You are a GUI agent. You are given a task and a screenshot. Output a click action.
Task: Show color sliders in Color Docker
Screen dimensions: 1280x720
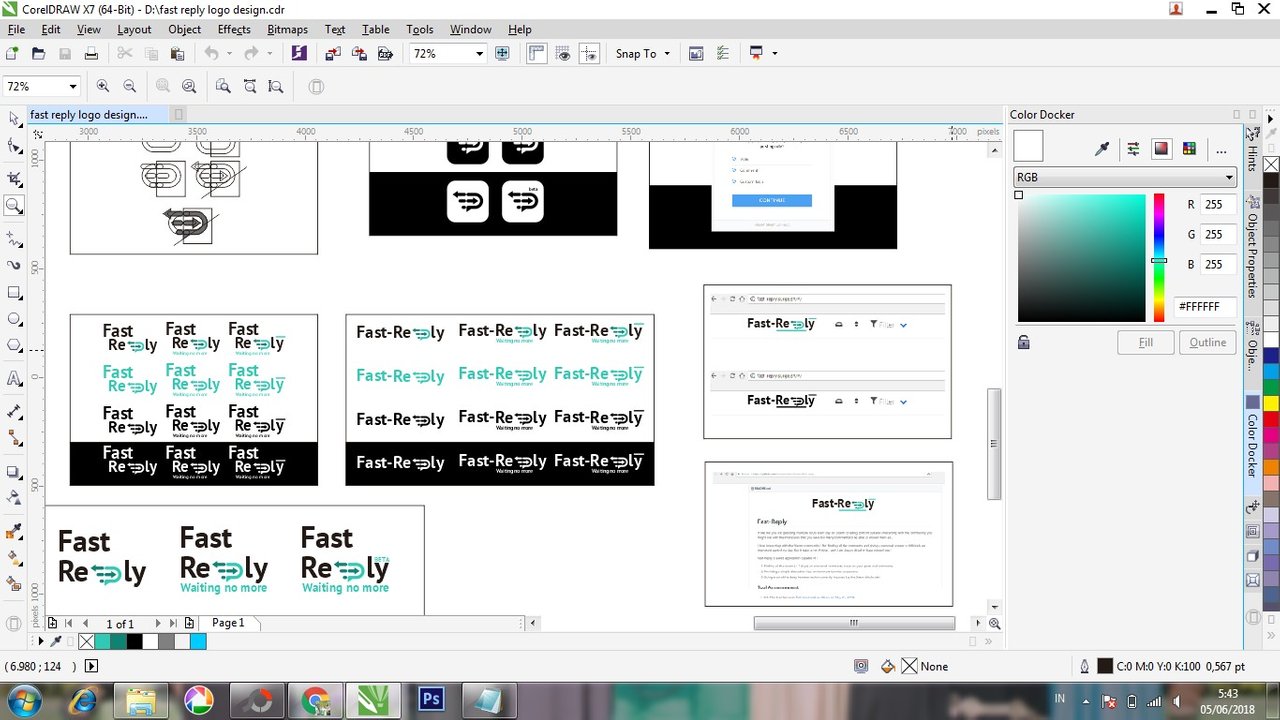tap(1133, 149)
